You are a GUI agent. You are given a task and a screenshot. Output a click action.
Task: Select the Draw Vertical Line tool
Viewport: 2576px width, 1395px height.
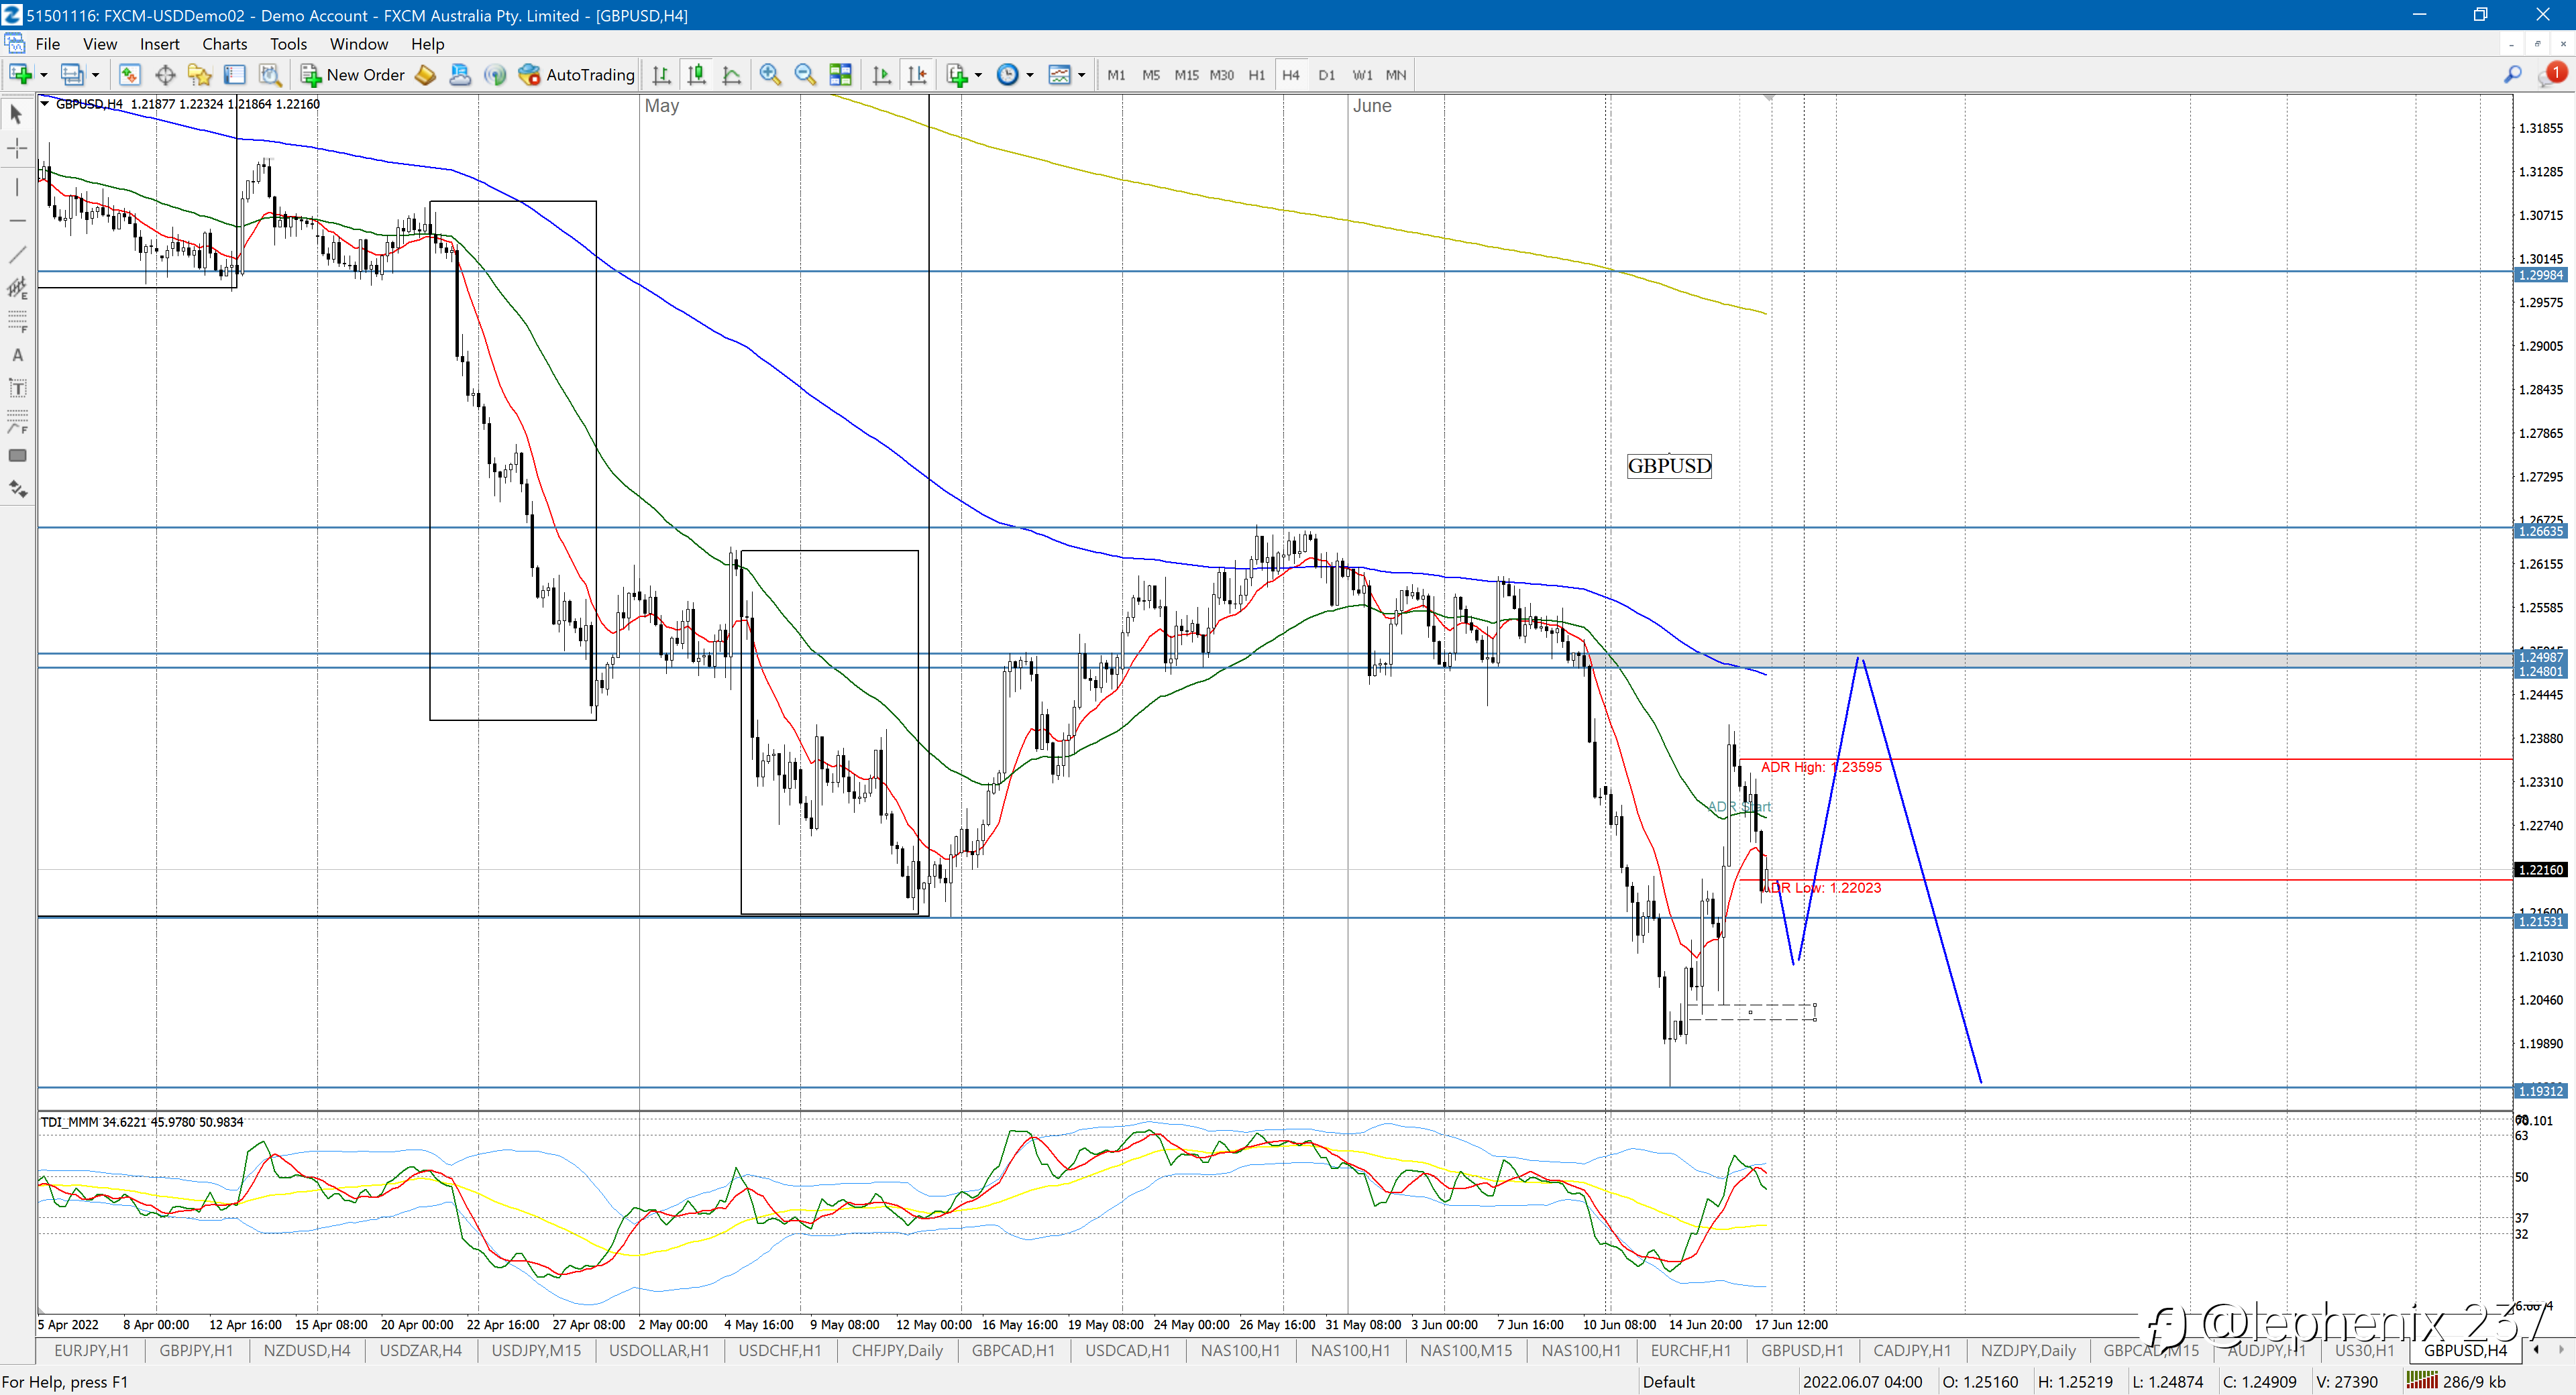tap(17, 187)
